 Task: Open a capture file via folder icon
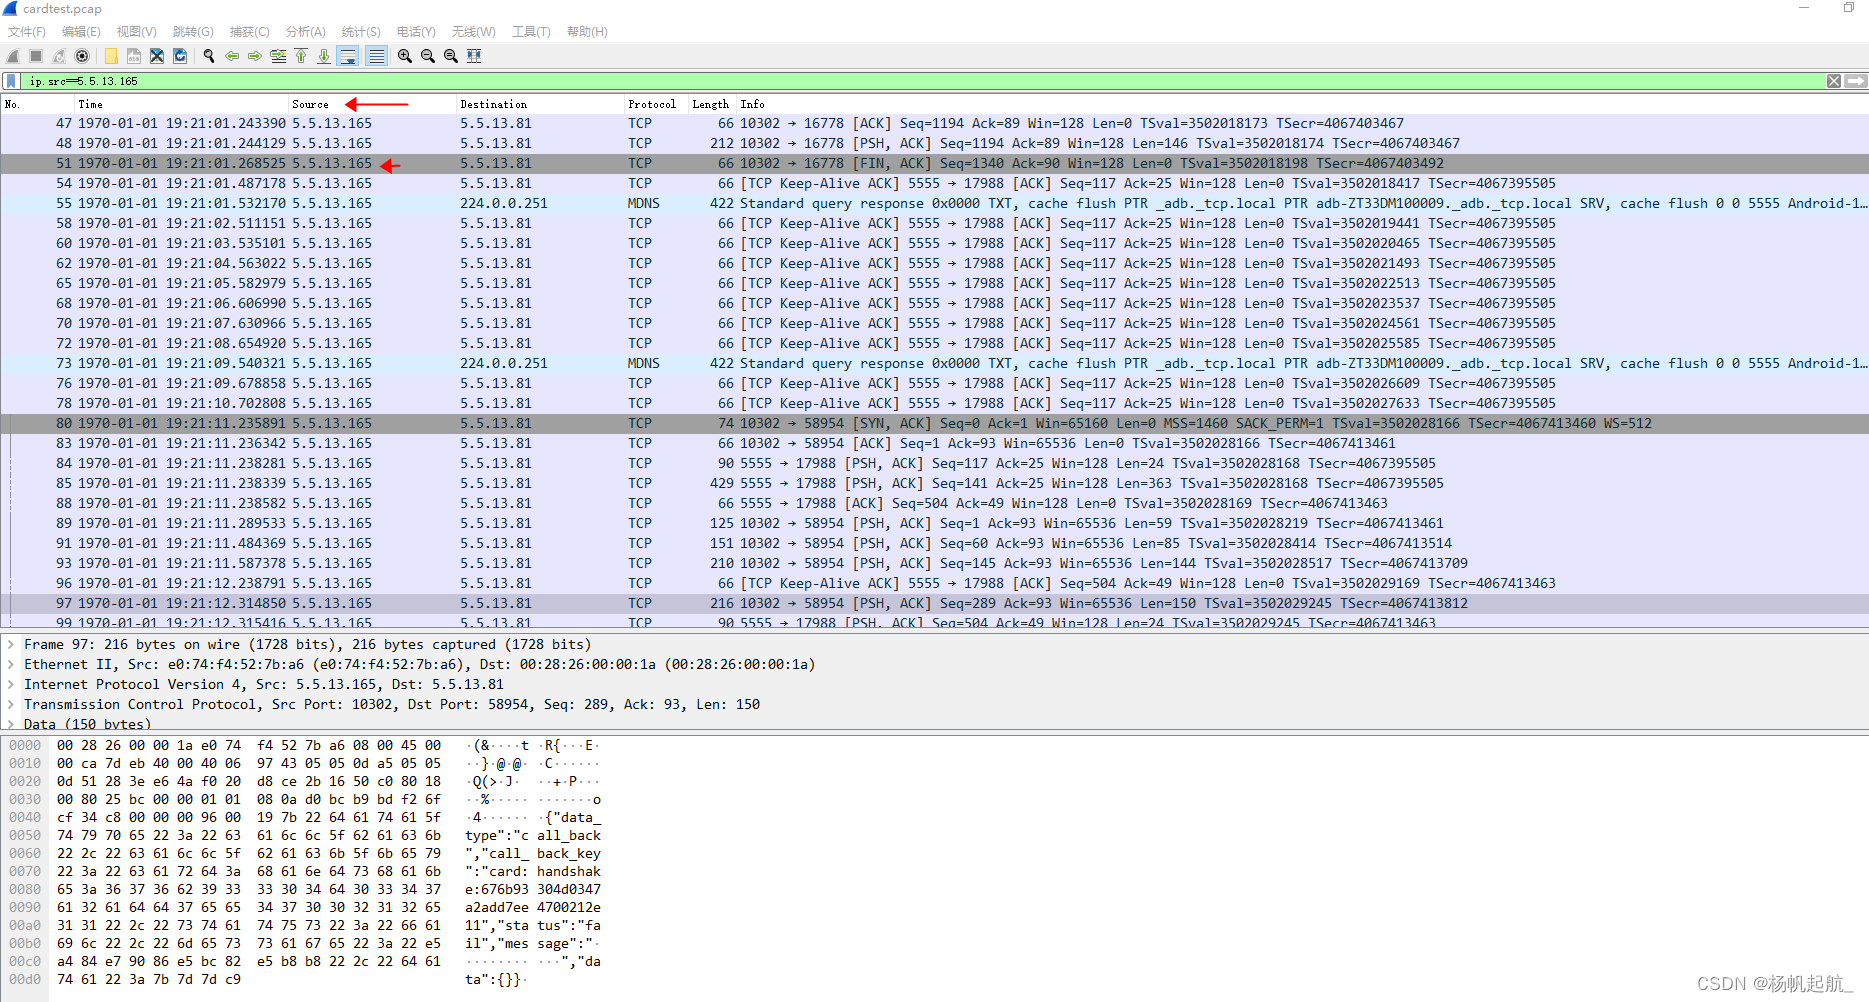(111, 56)
